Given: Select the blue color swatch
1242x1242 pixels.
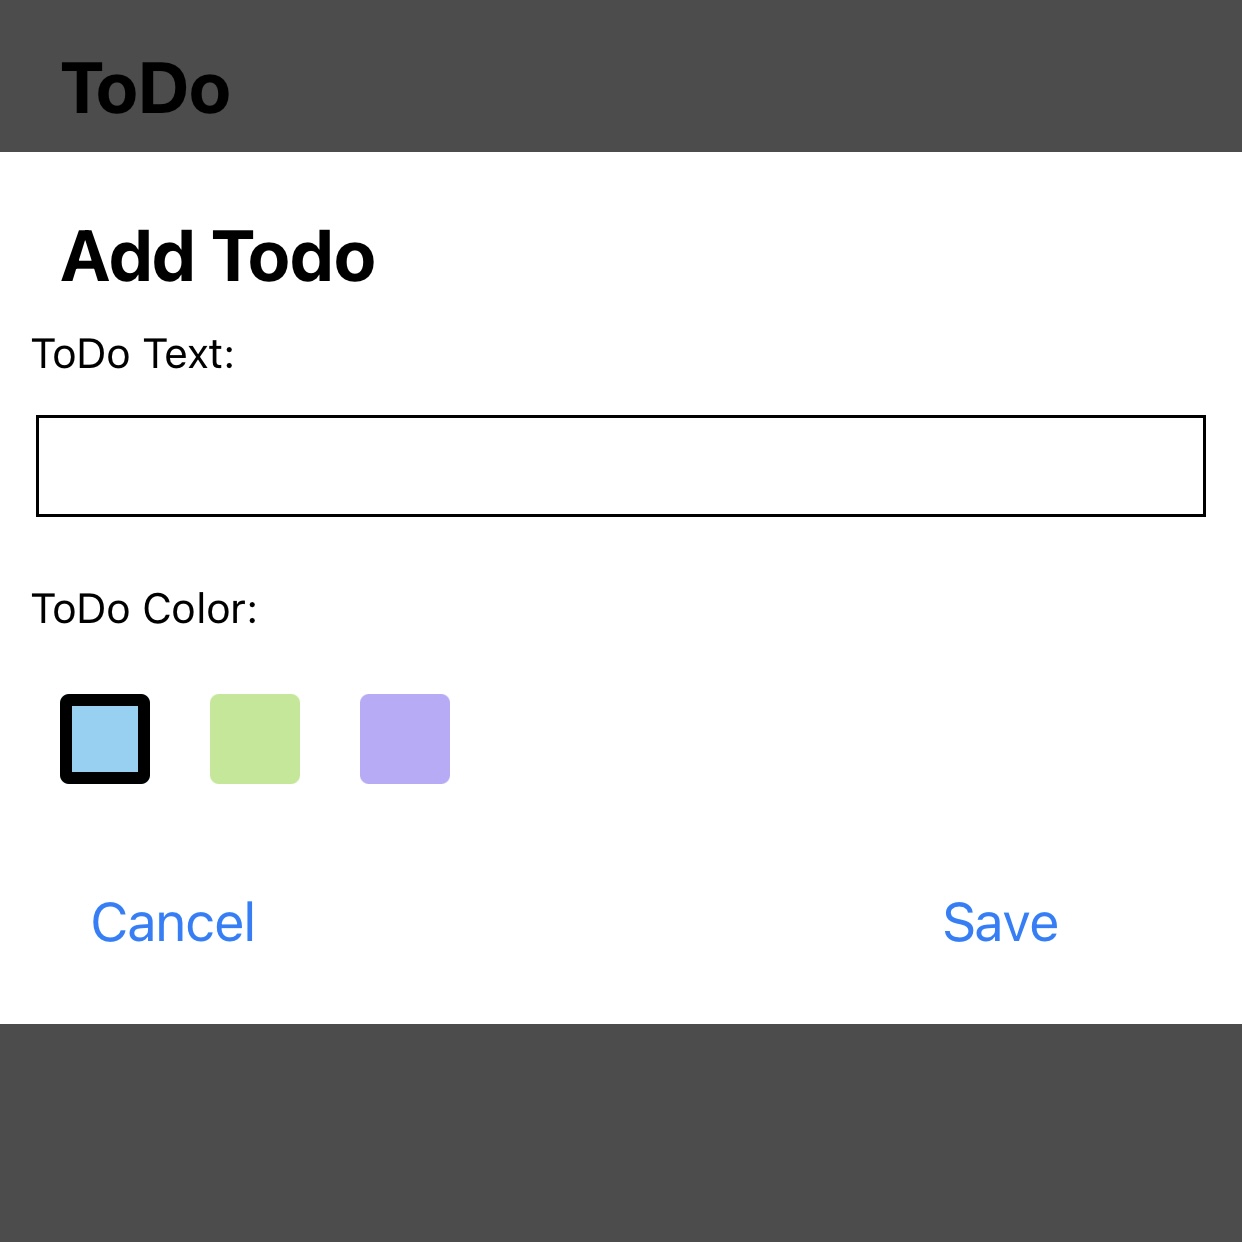Looking at the screenshot, I should pyautogui.click(x=105, y=739).
